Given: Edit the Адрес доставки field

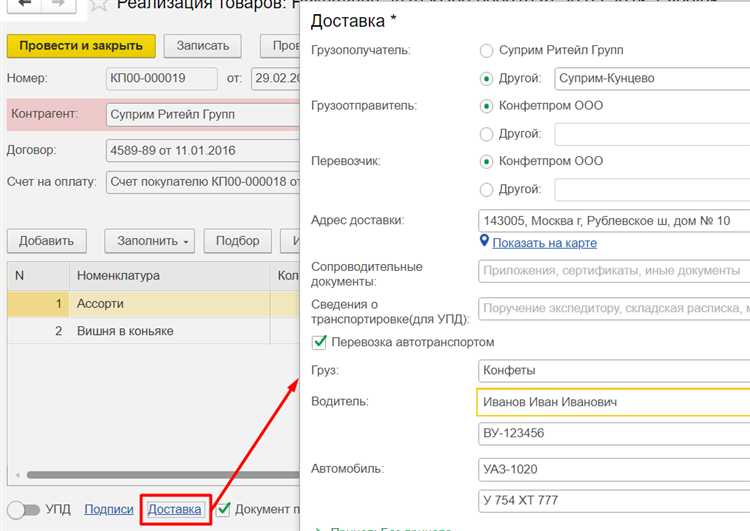Looking at the screenshot, I should [x=614, y=221].
